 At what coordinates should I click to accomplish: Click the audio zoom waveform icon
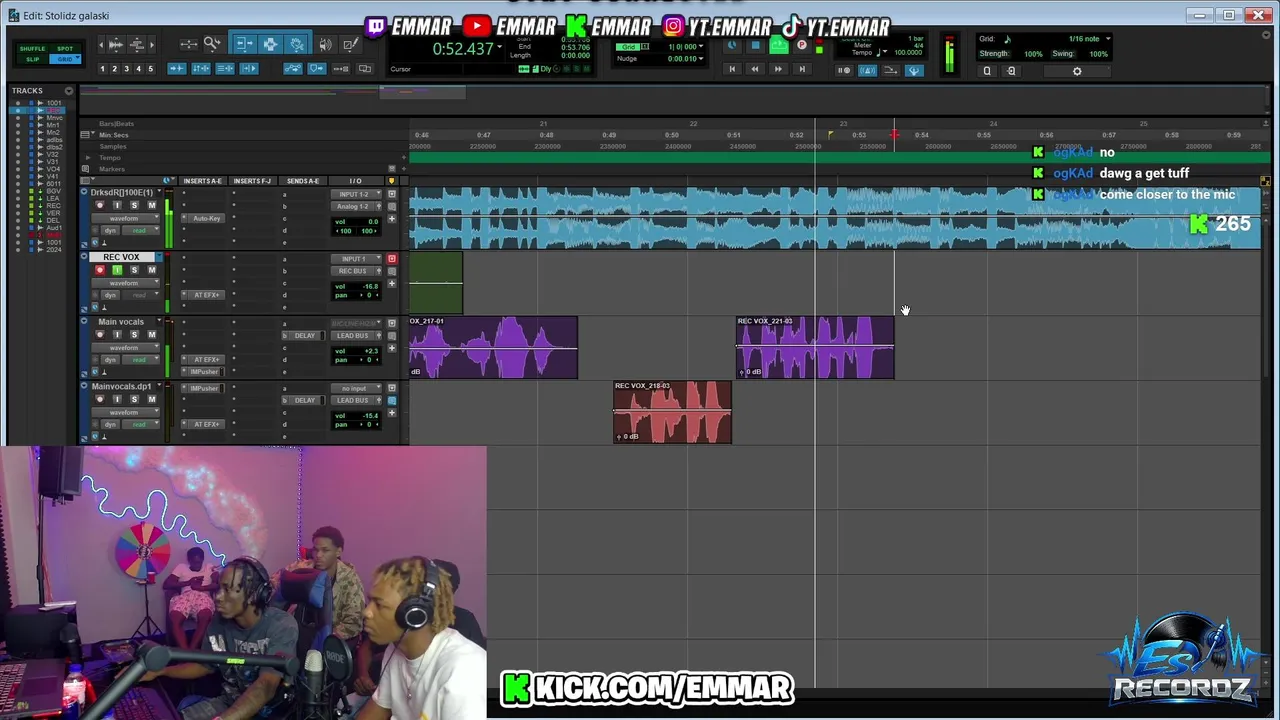click(116, 45)
